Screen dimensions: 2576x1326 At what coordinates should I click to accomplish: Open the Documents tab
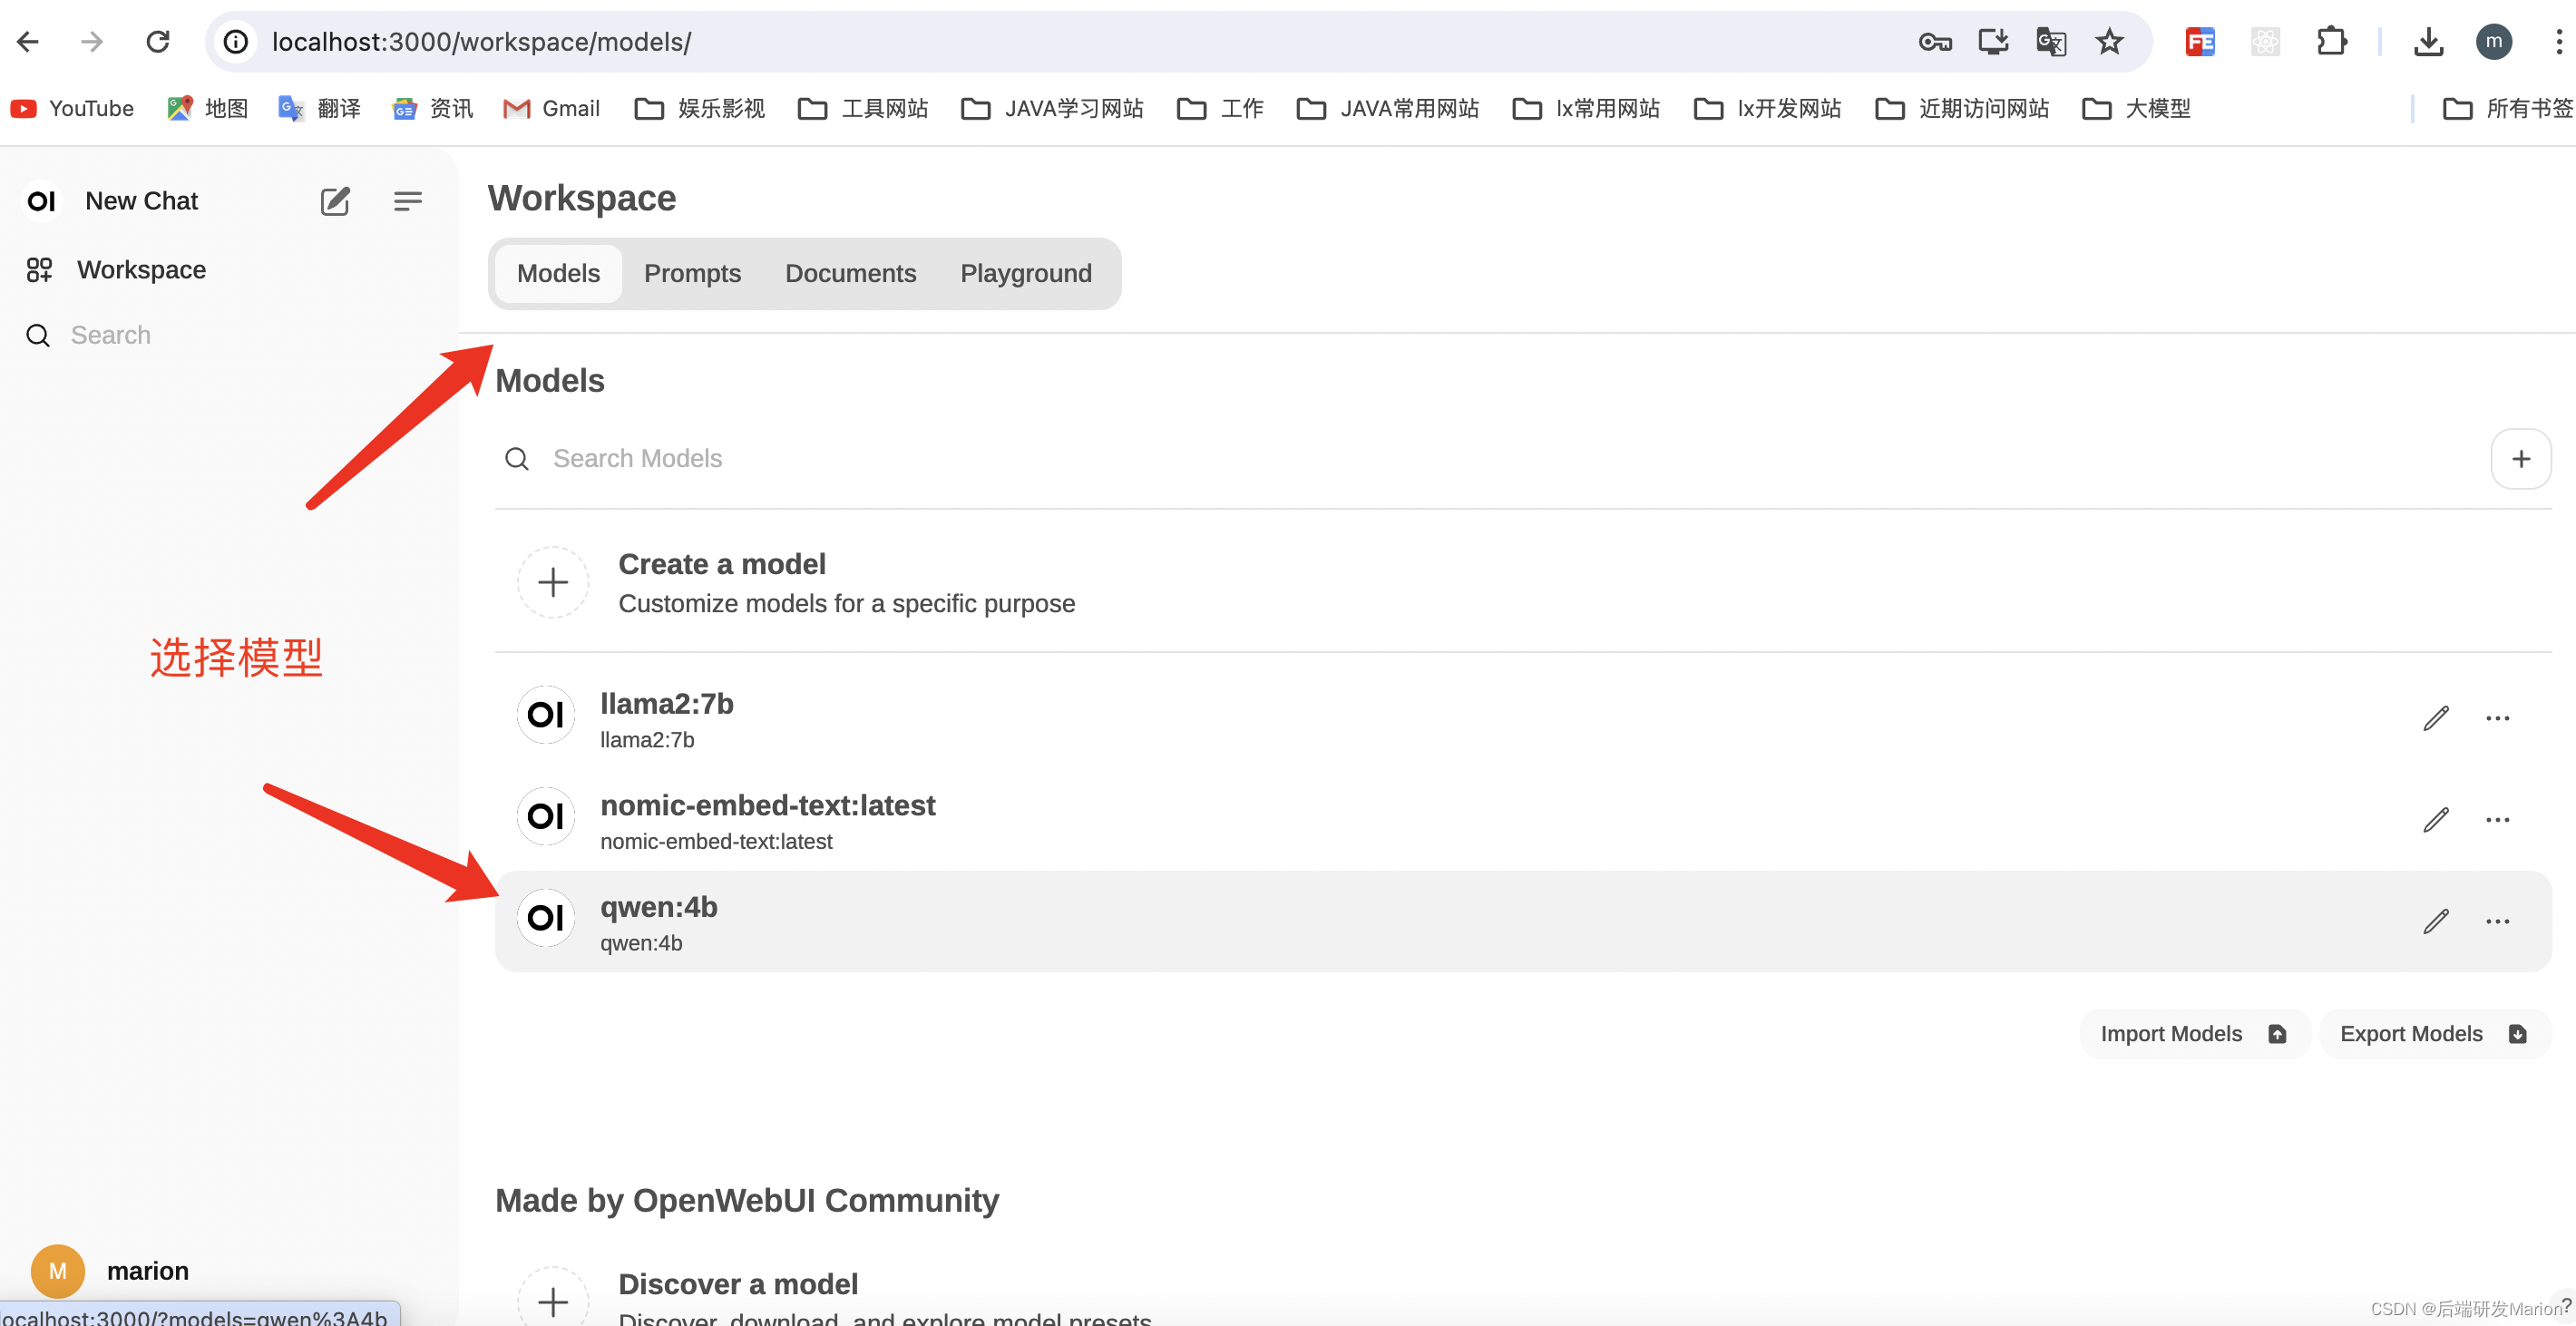click(850, 273)
